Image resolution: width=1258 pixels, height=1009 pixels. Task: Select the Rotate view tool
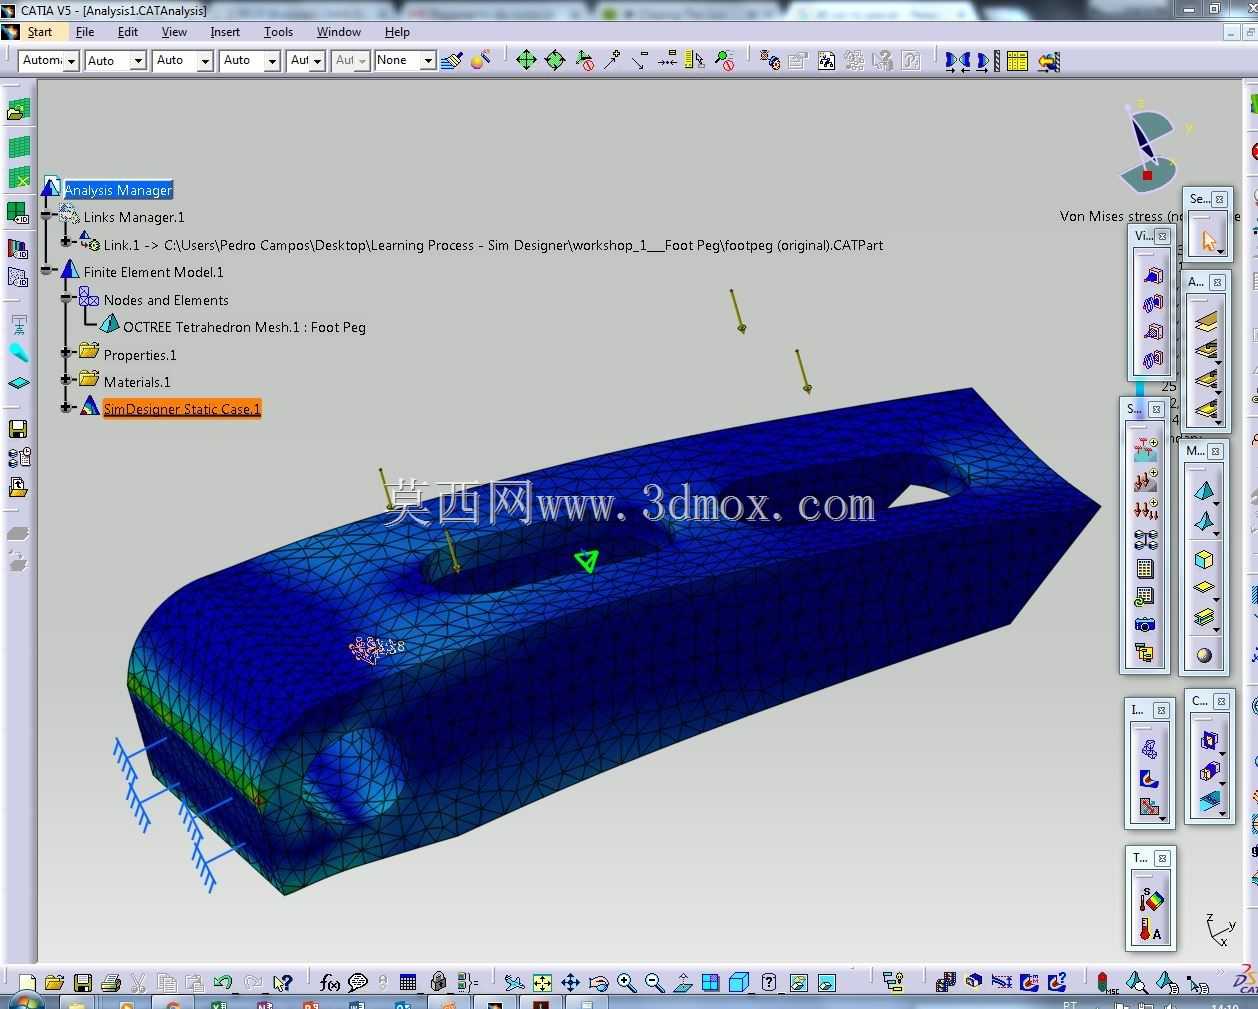[598, 983]
